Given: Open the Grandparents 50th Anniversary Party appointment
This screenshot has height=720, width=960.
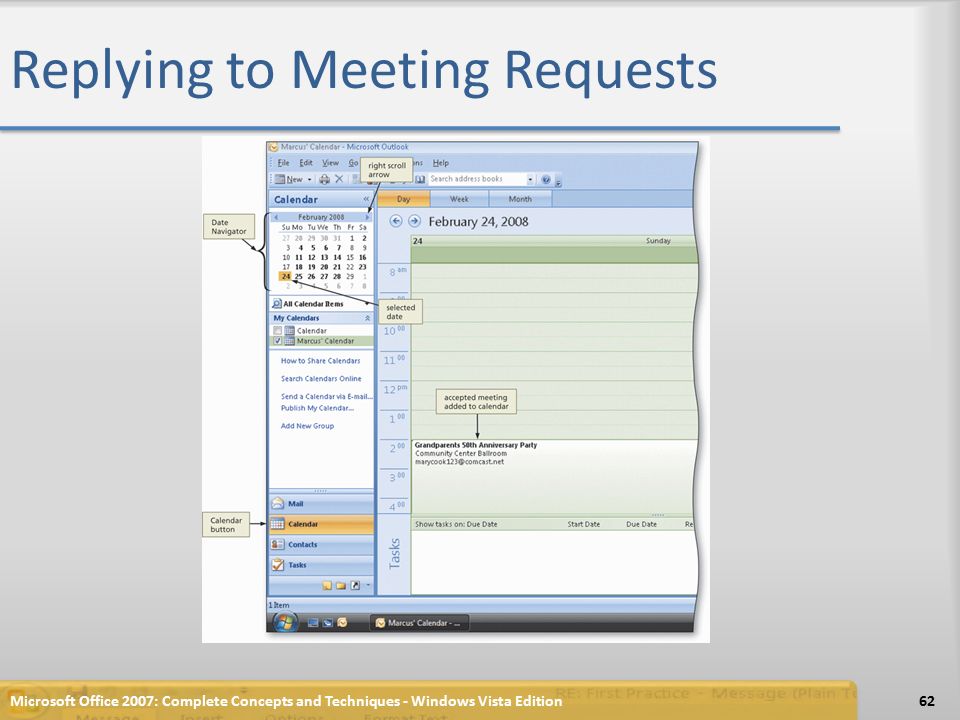Looking at the screenshot, I should 554,476.
